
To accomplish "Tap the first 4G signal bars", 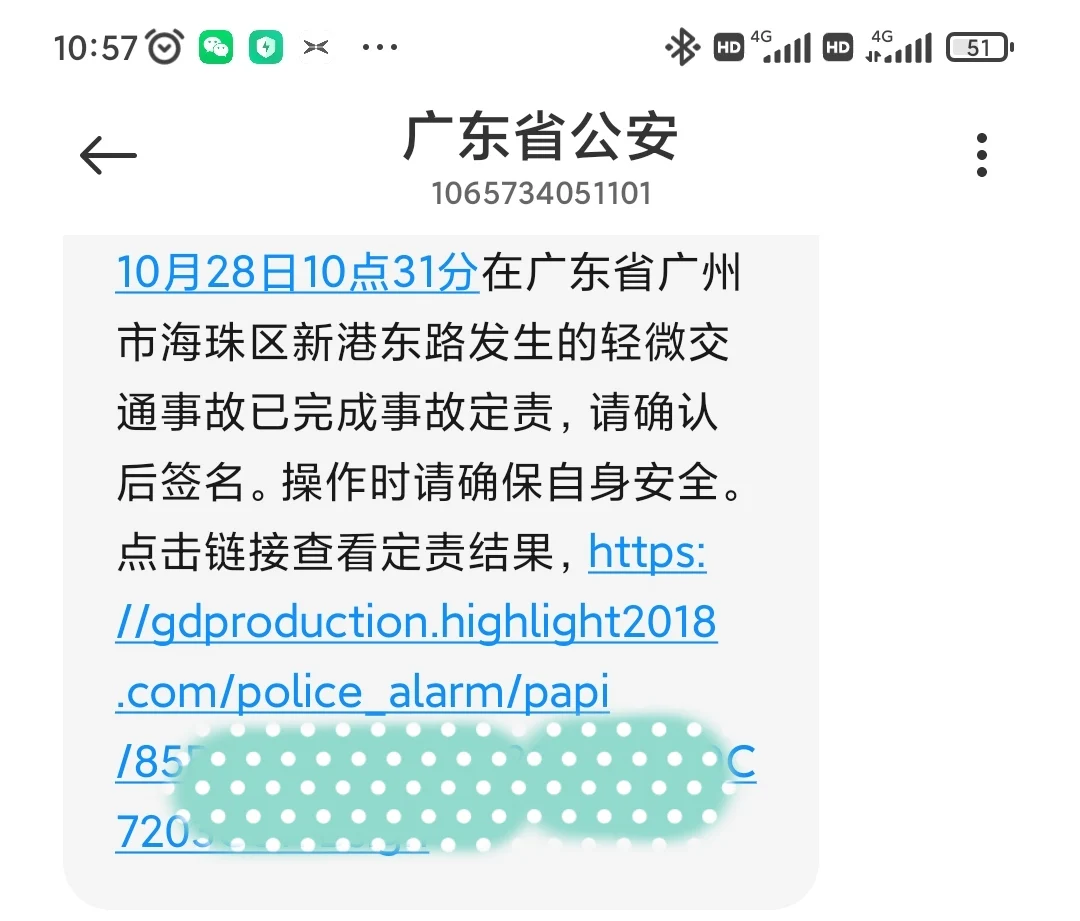I will point(786,47).
